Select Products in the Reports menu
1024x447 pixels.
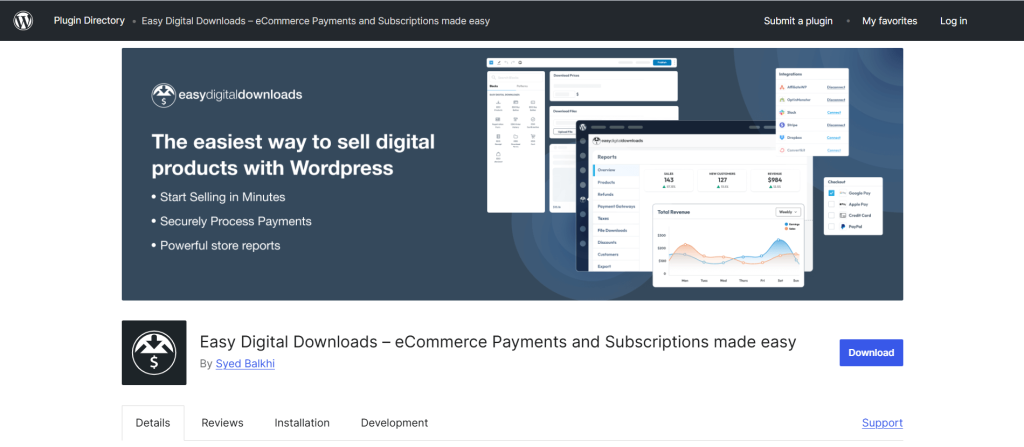(x=616, y=182)
